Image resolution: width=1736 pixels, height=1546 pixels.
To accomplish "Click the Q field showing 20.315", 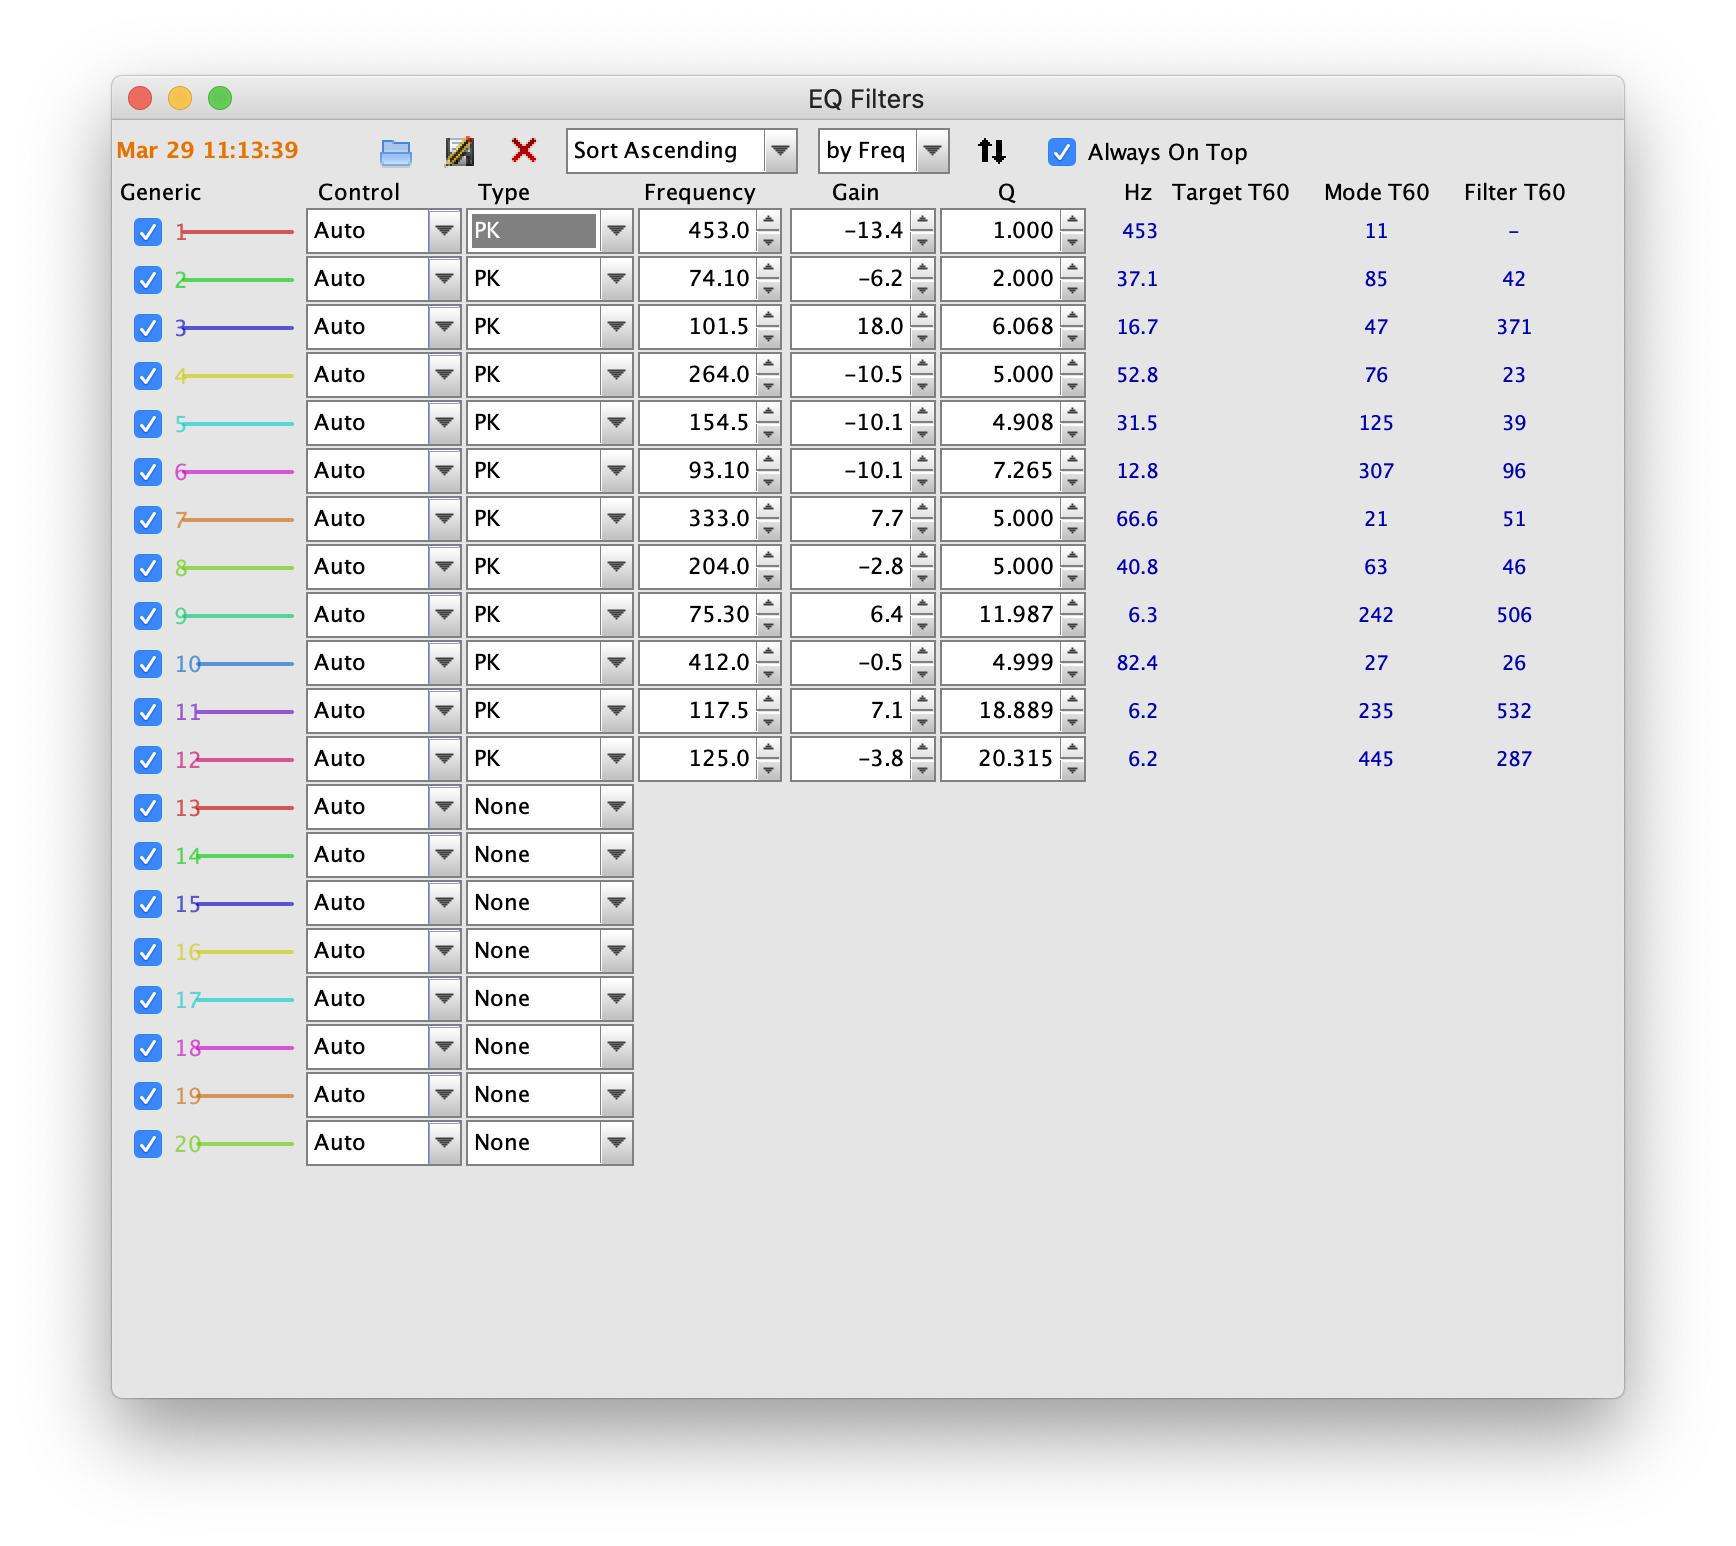I will [1001, 759].
